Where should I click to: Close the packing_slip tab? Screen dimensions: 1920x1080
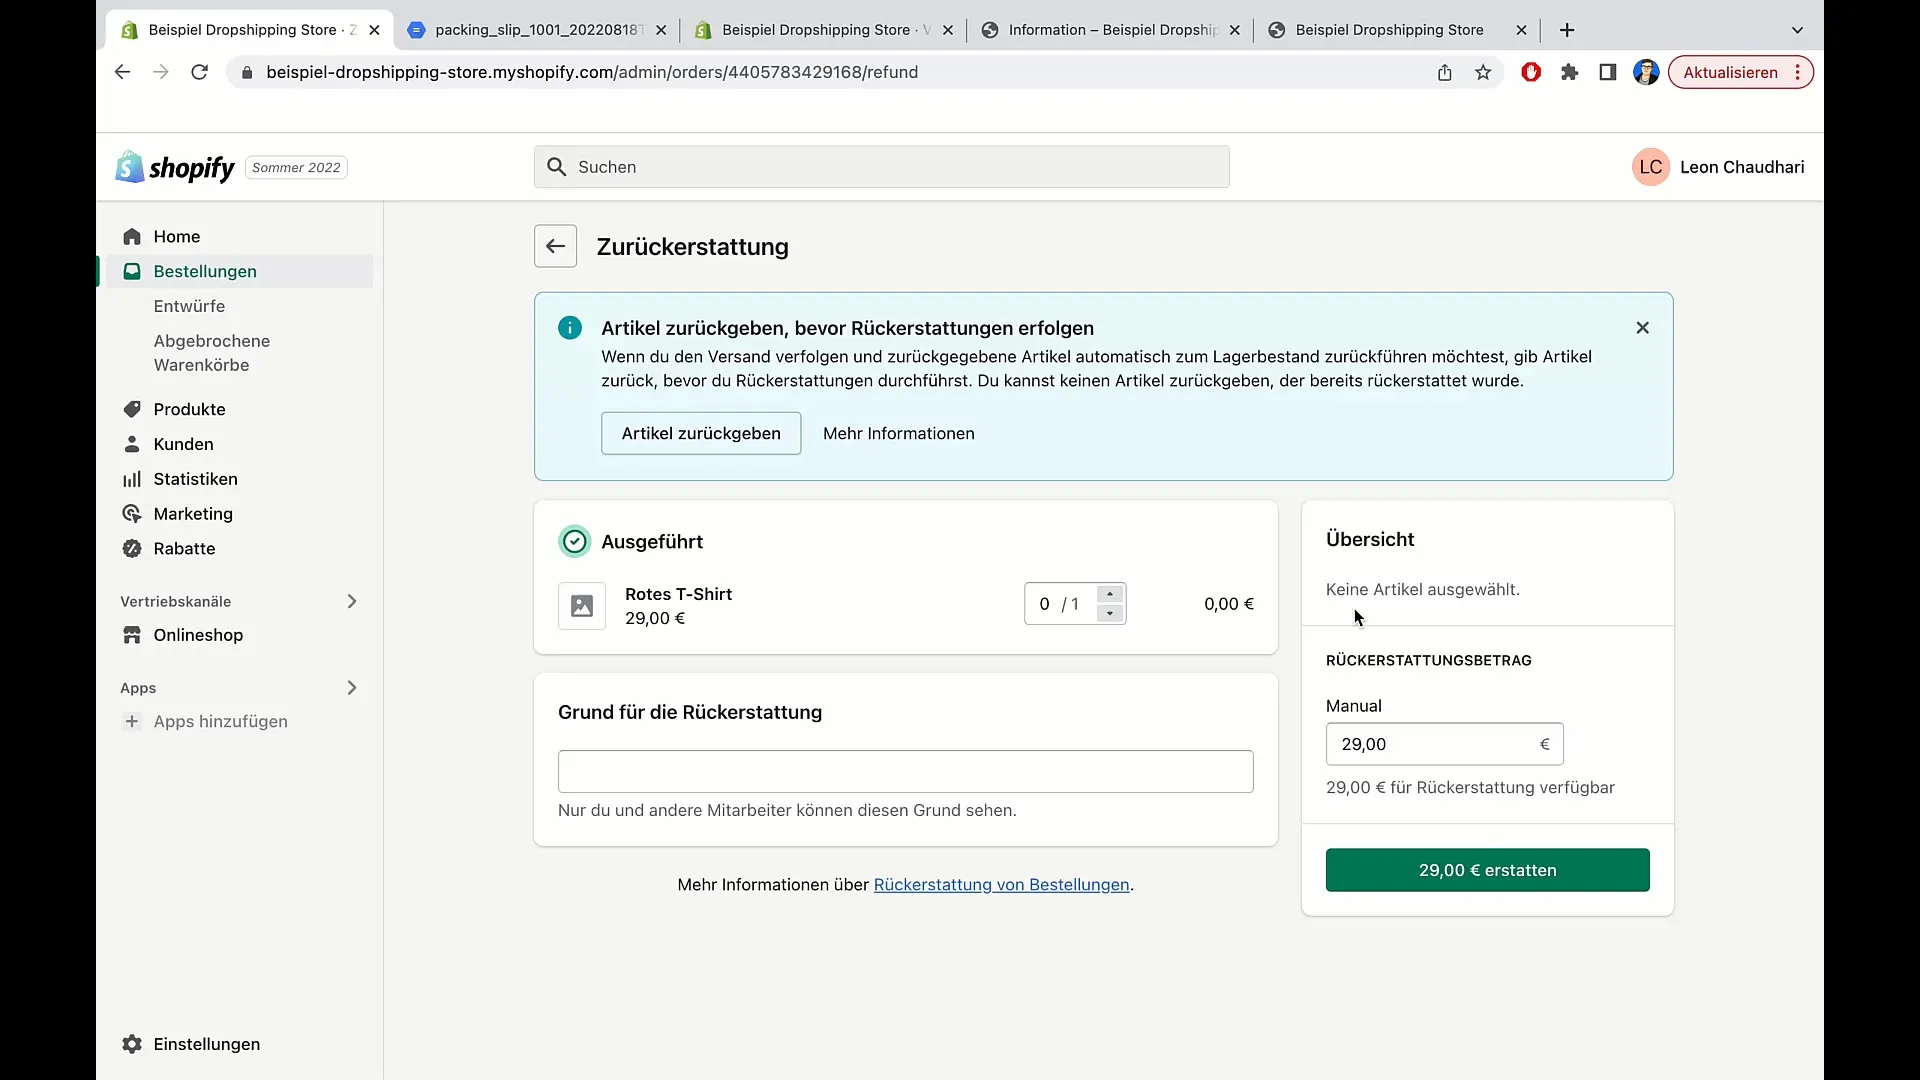tap(661, 30)
